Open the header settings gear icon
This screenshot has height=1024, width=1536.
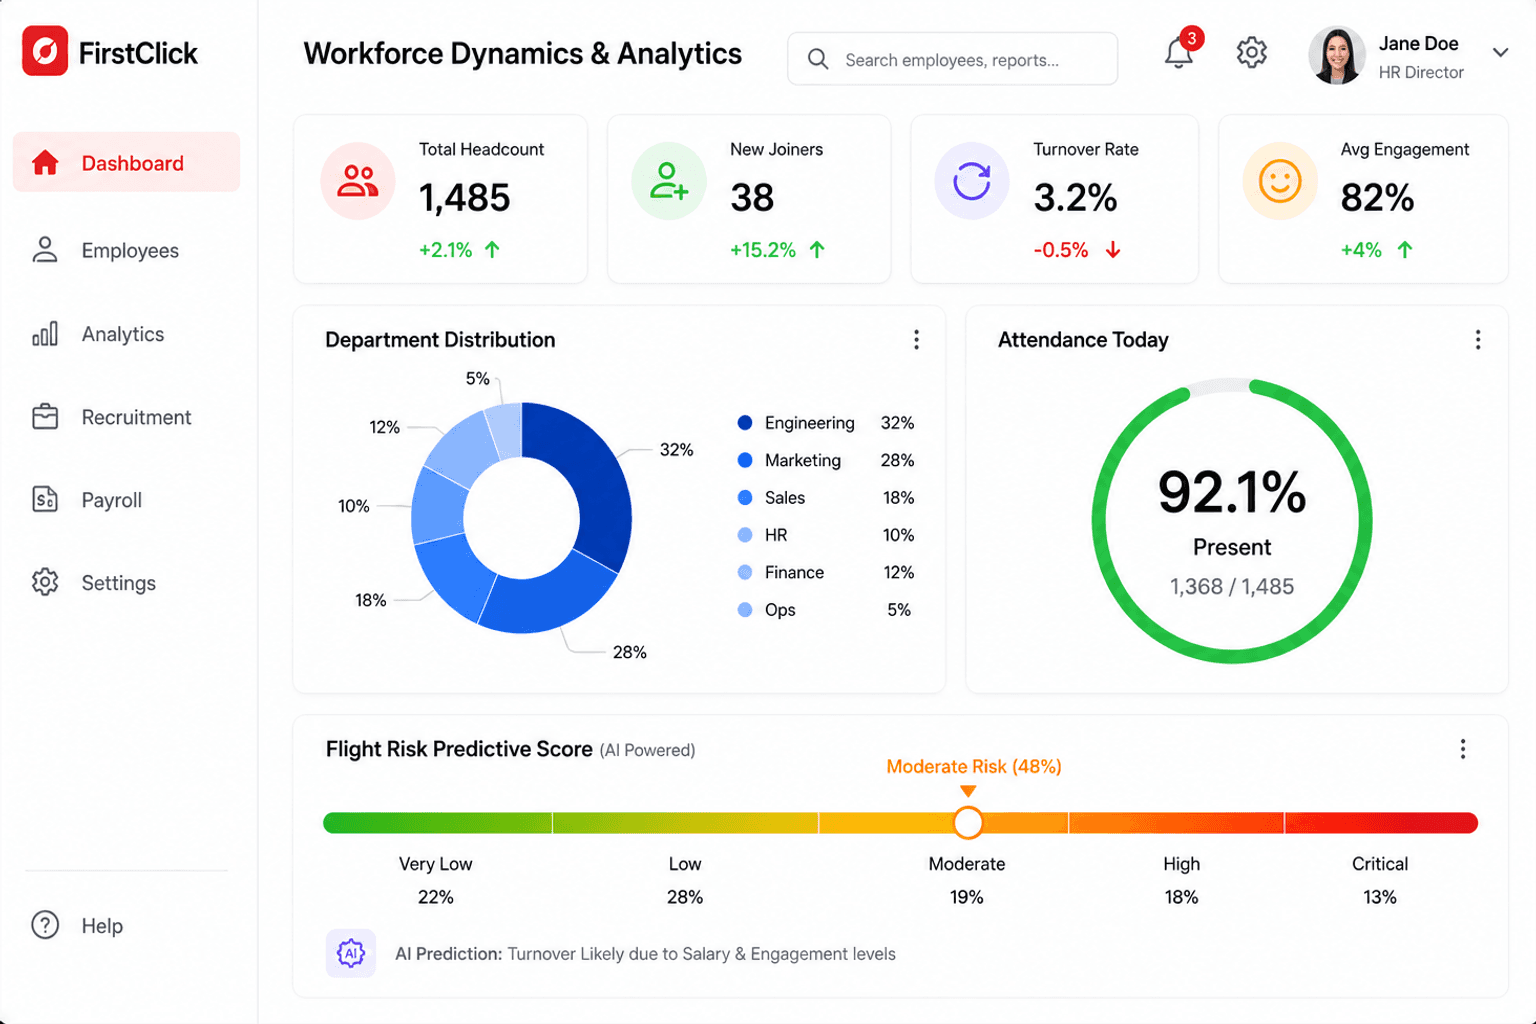pos(1251,52)
